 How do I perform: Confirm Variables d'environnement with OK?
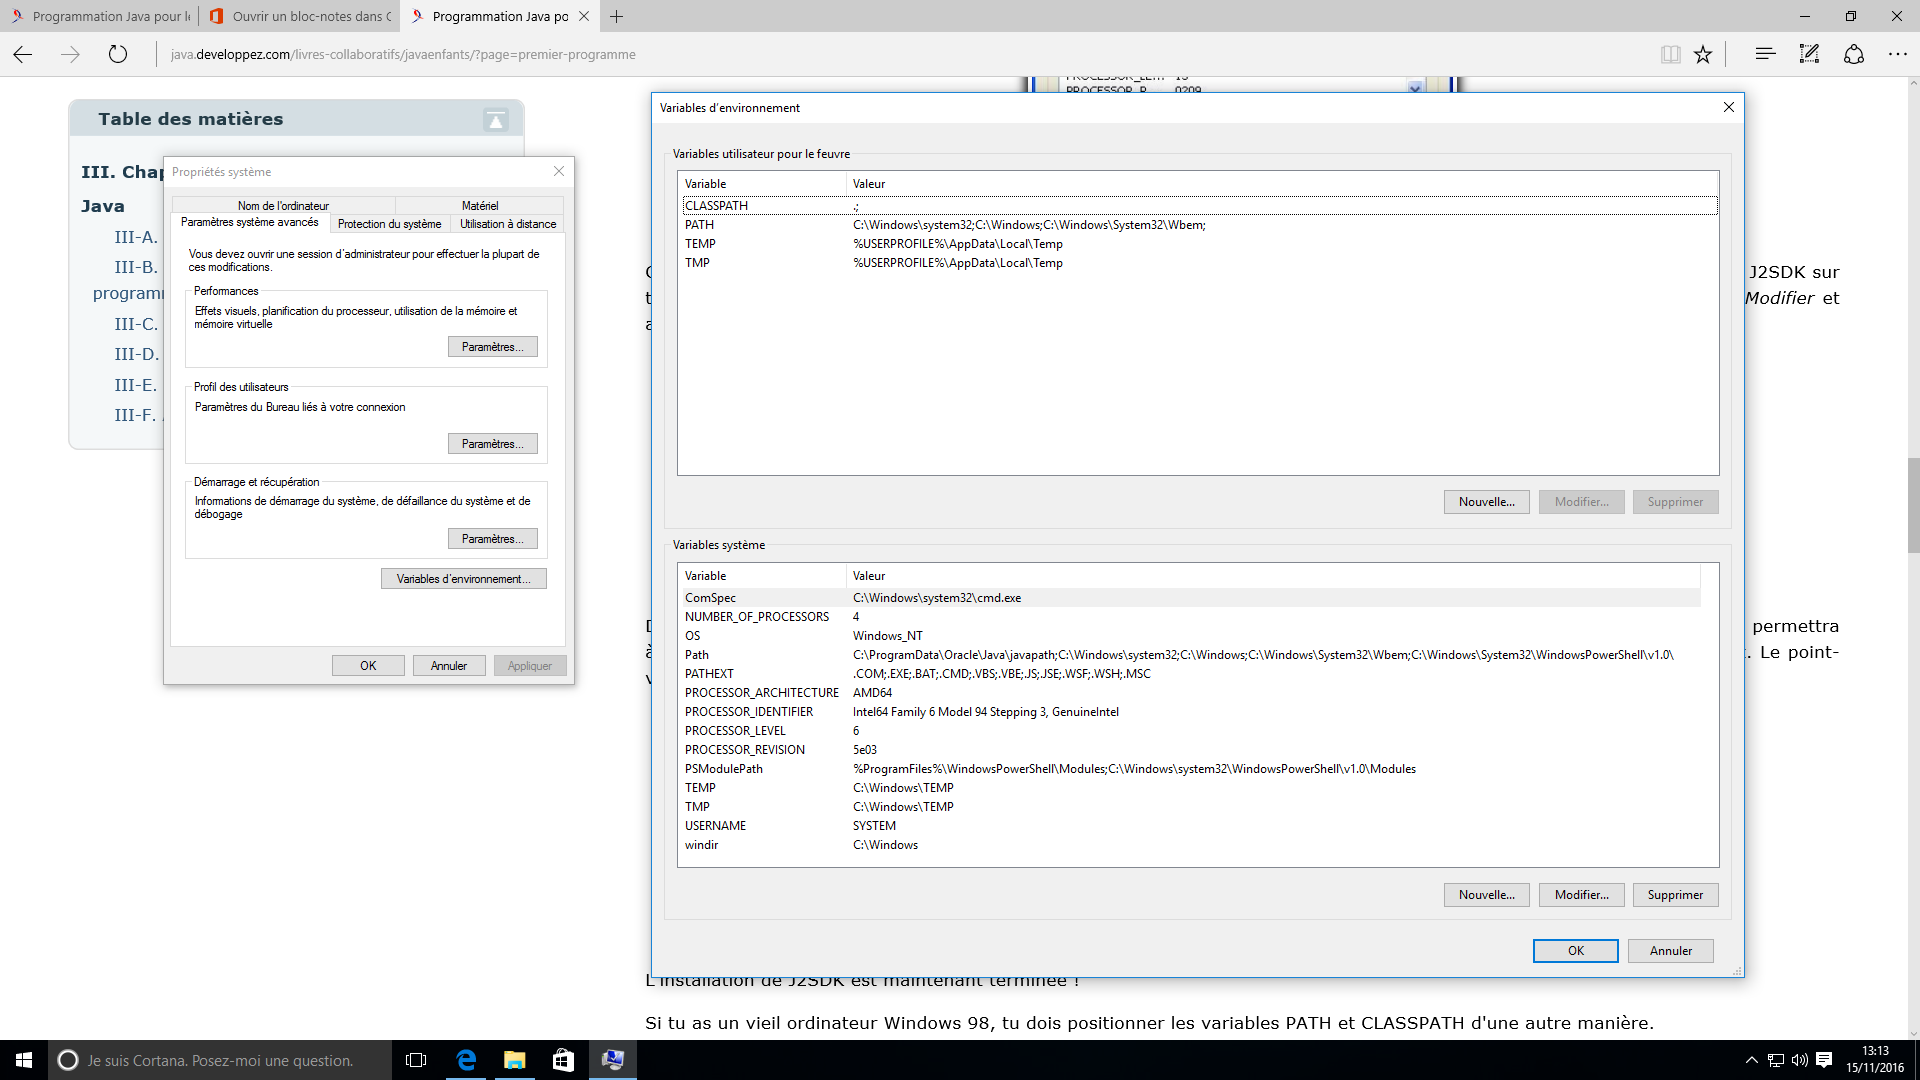tap(1575, 951)
